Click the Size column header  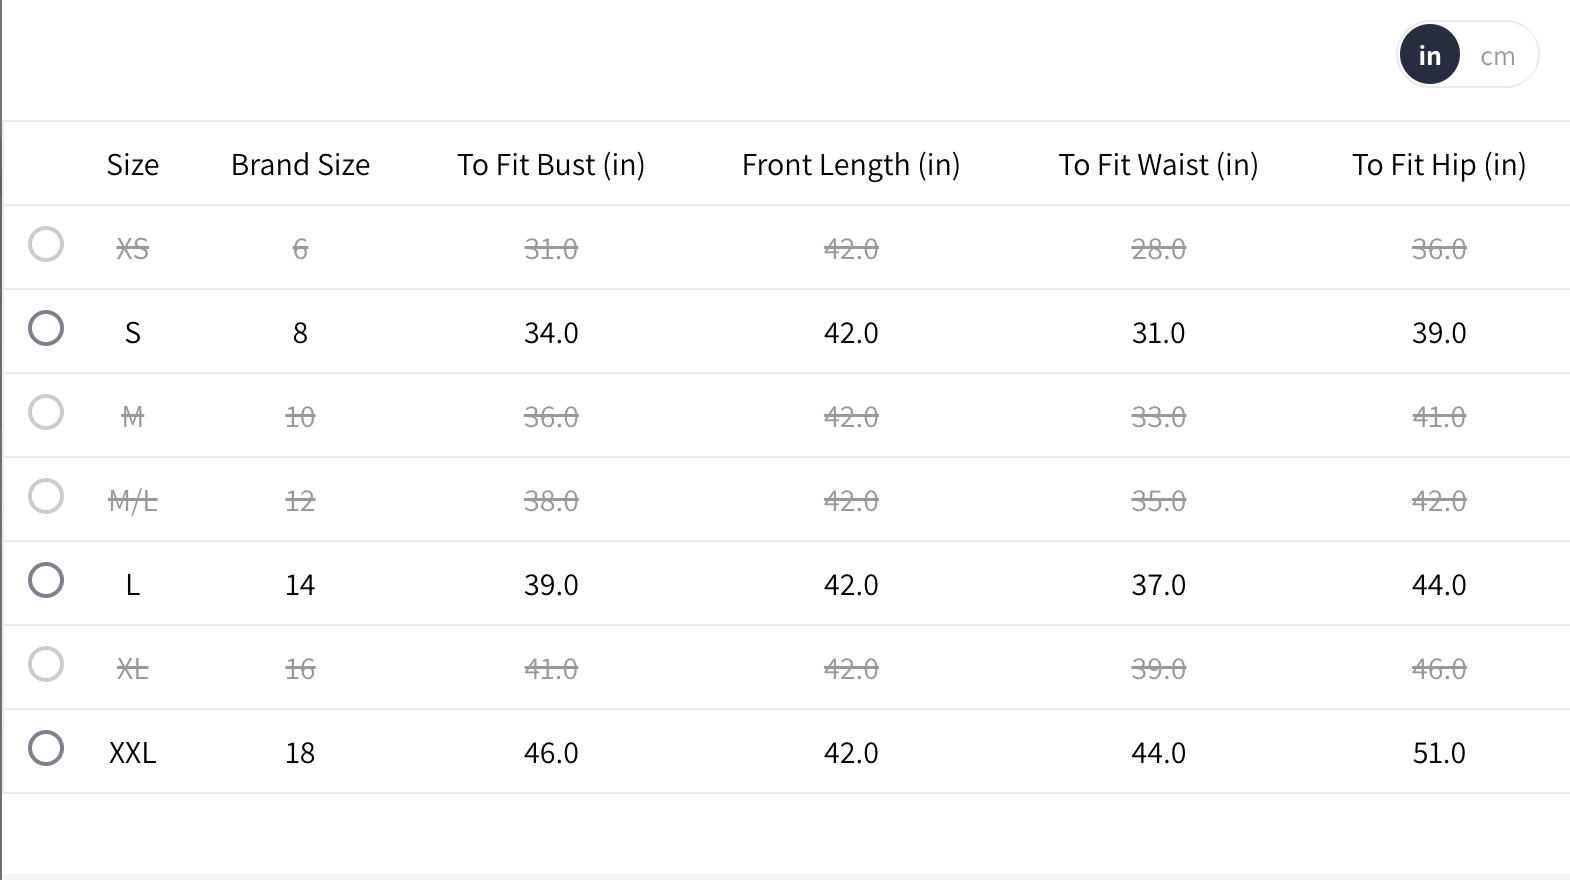133,164
